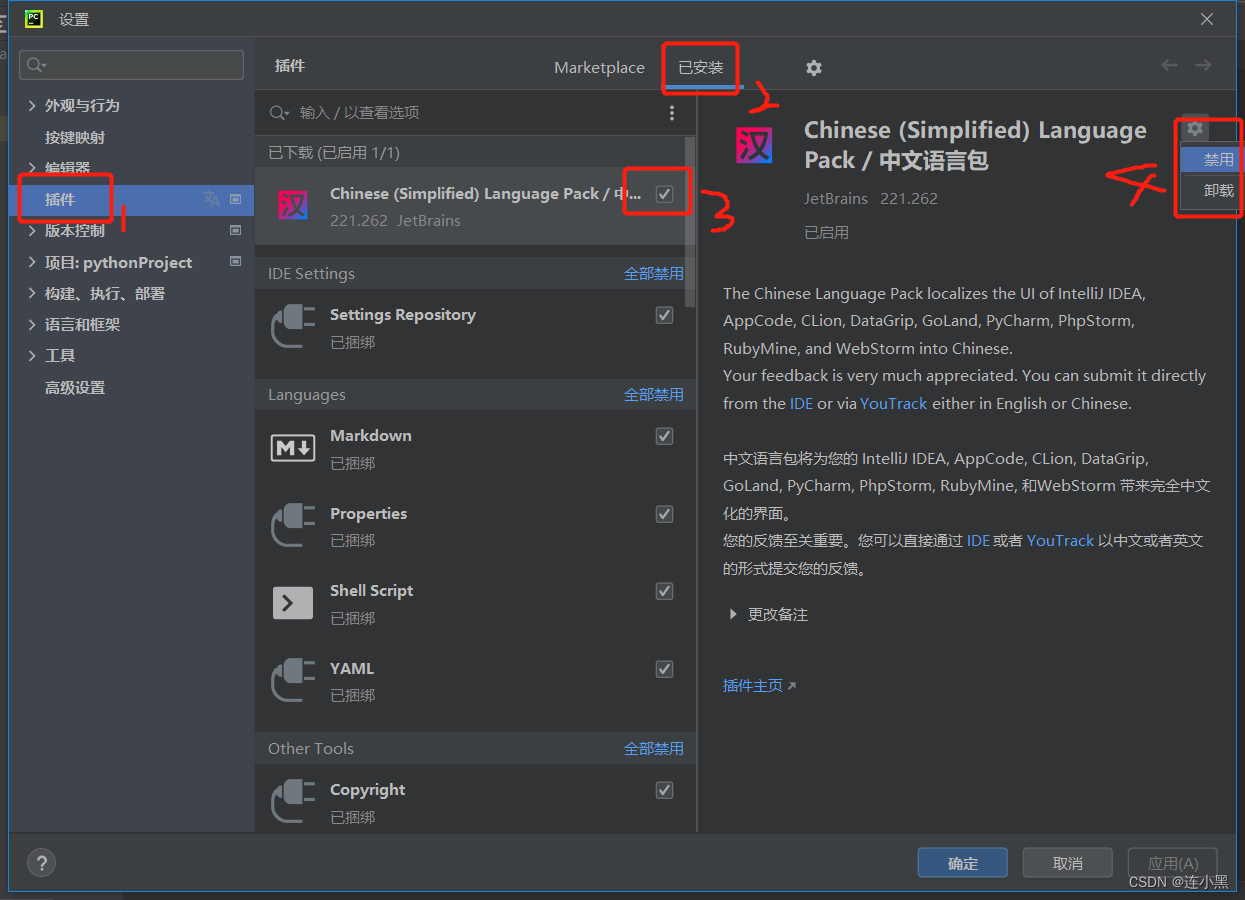Click the back arrow in plugin header
This screenshot has width=1245, height=900.
point(1169,65)
